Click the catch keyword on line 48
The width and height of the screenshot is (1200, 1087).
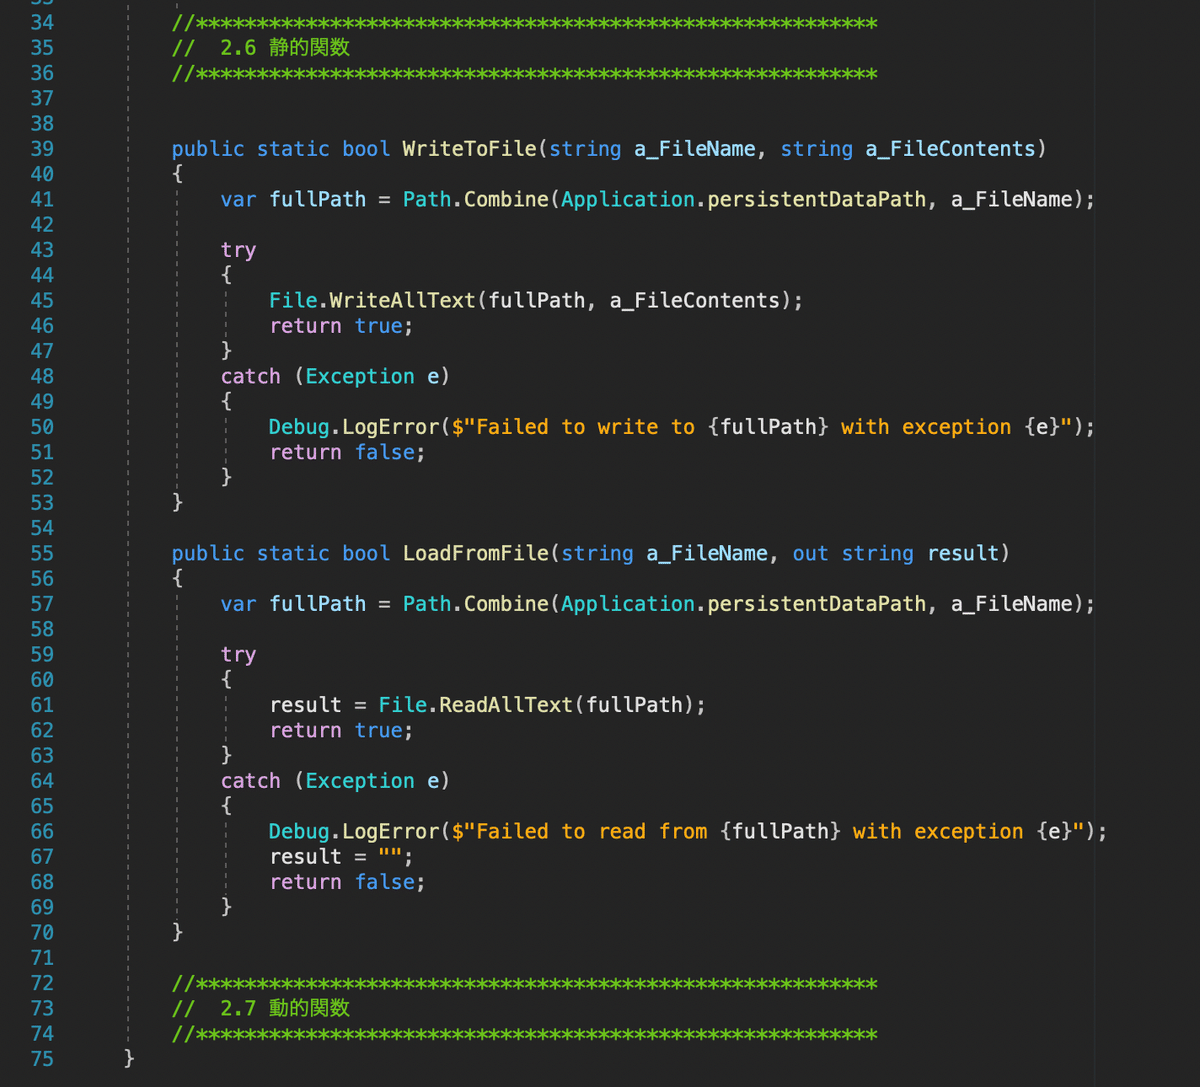point(250,376)
